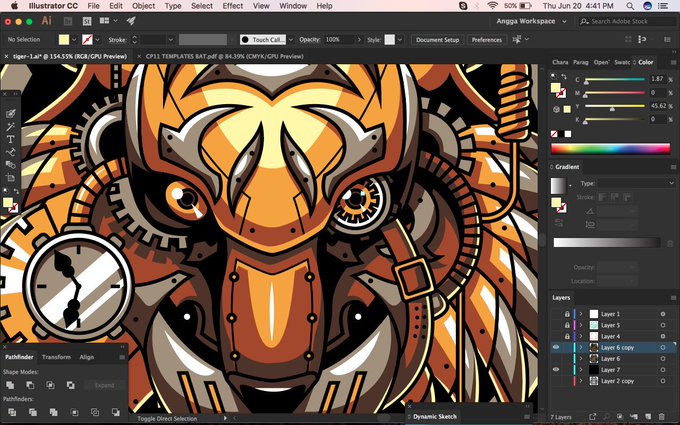
Task: Hide Layer 7 with its eye icon
Action: pos(556,370)
